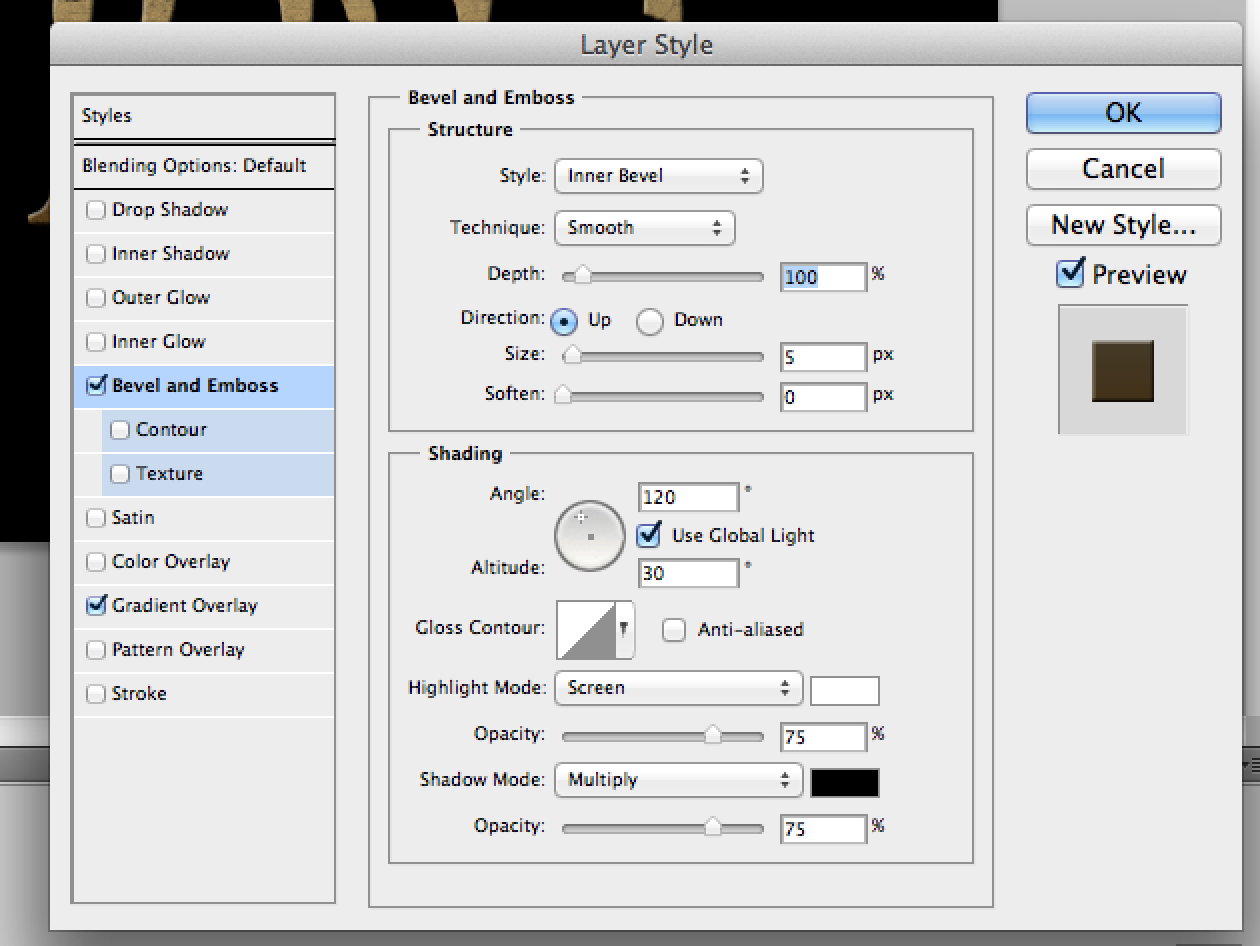Confirm the layer style with OK

[1122, 113]
